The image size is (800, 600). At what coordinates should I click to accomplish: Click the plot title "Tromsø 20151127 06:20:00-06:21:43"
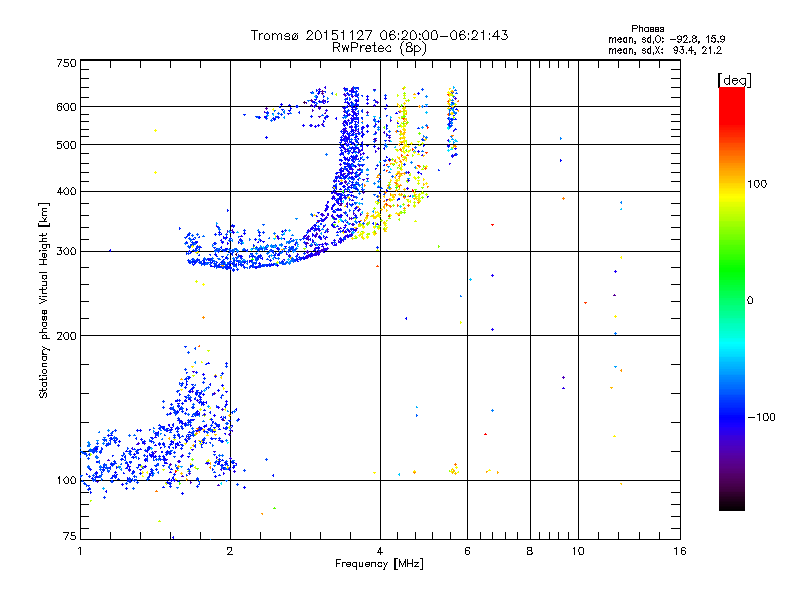(x=379, y=35)
